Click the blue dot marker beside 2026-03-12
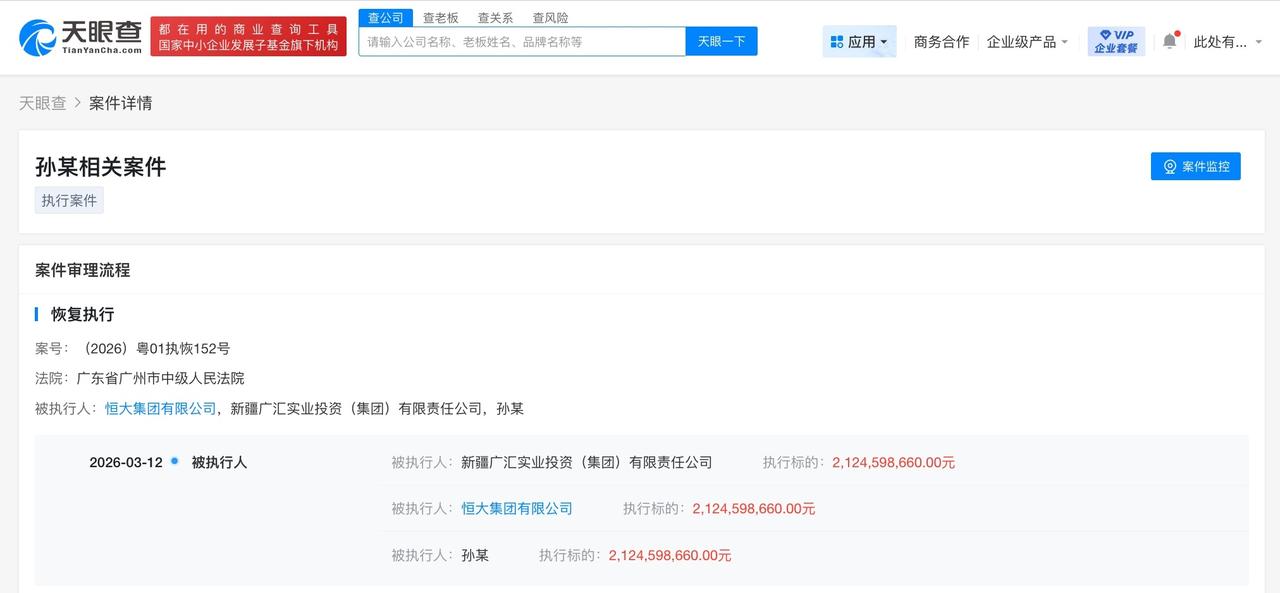The image size is (1280, 593). click(x=172, y=462)
